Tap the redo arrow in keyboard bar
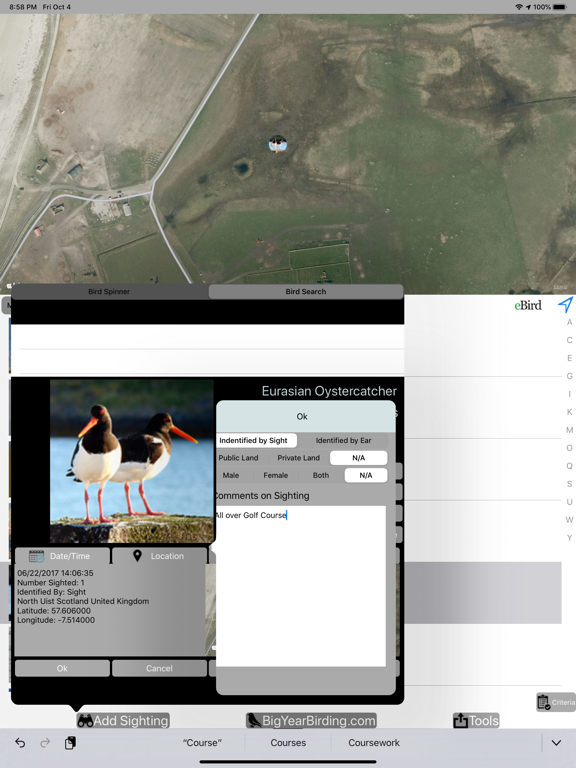Viewport: 576px width, 768px height. (45, 743)
